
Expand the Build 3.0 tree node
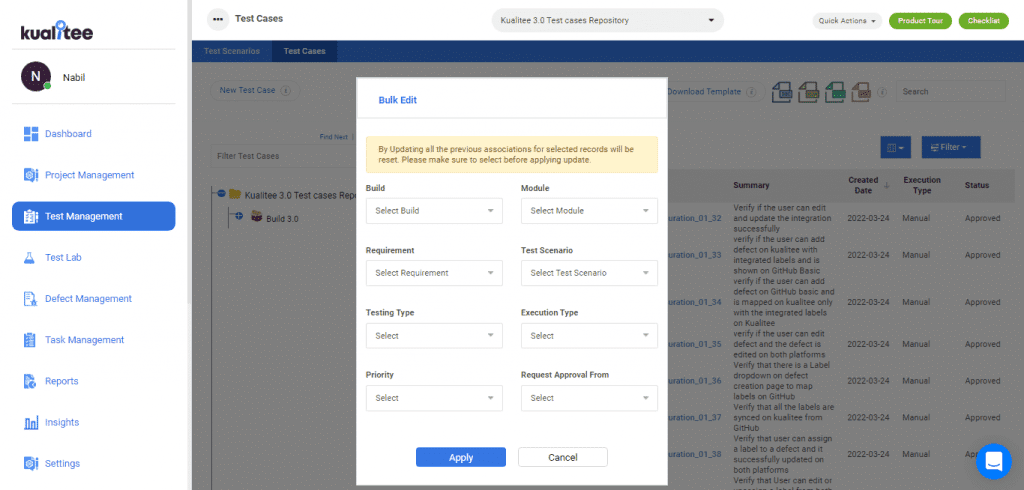point(239,216)
